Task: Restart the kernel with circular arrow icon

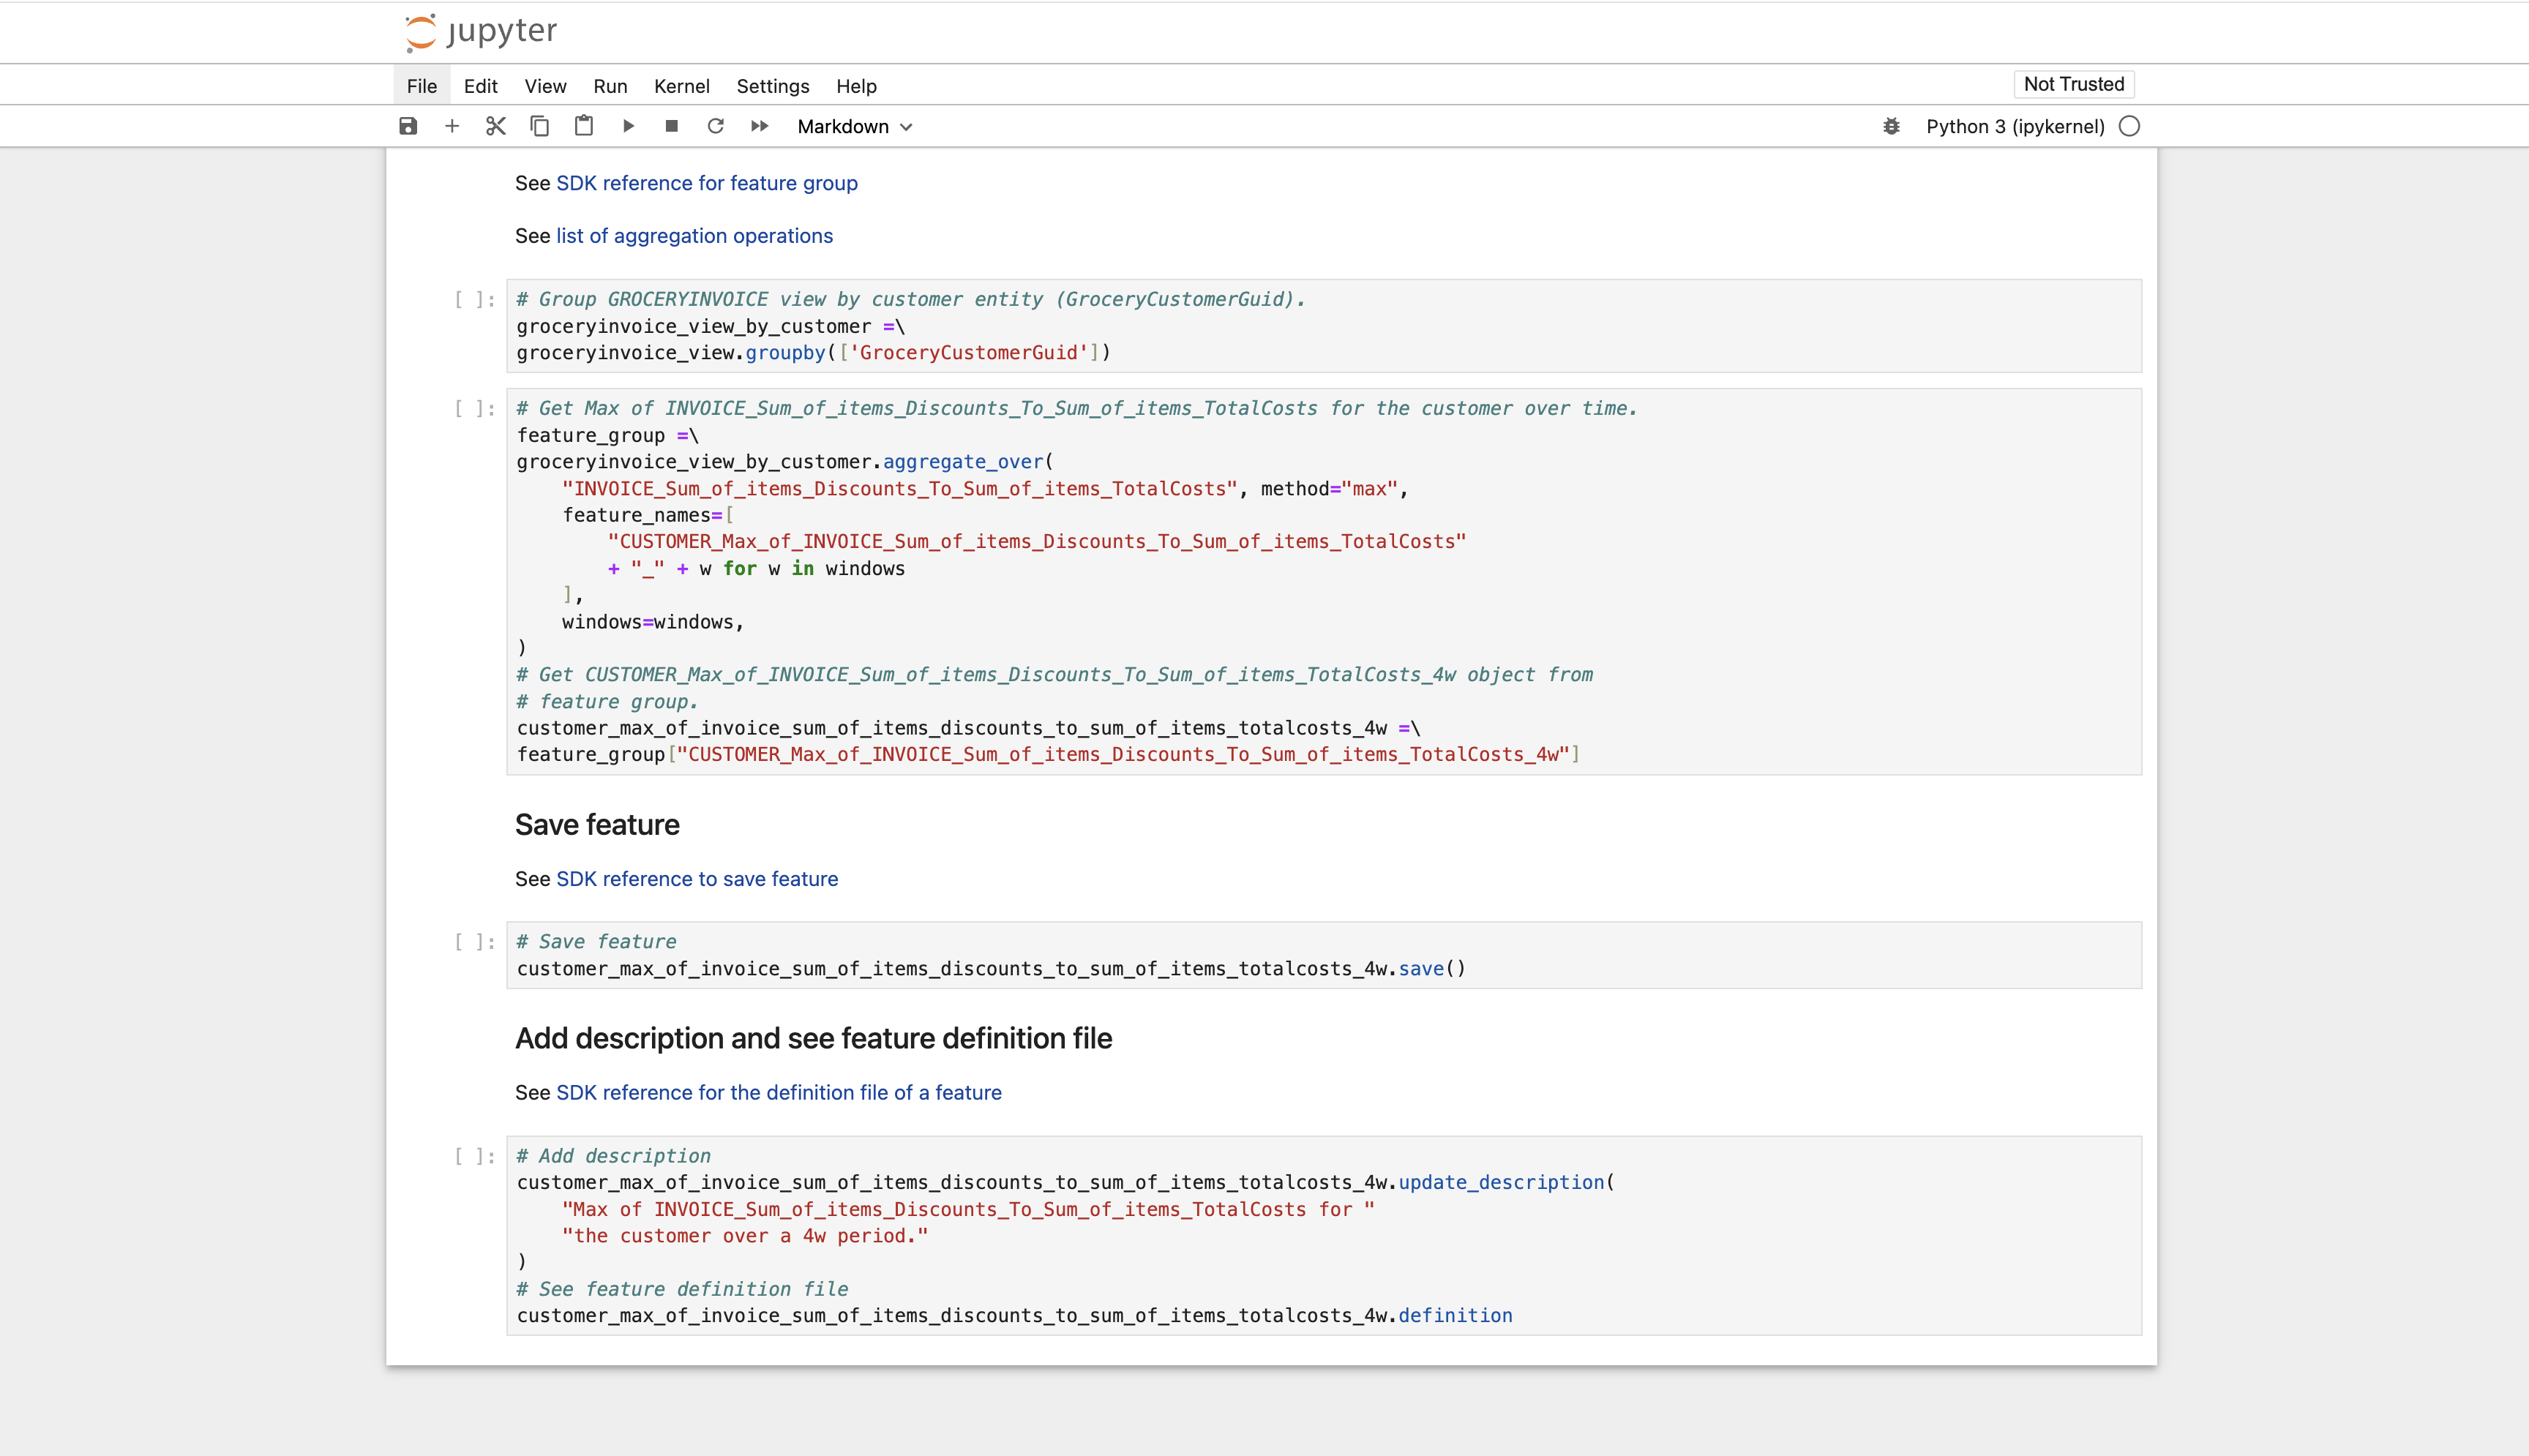Action: (716, 126)
